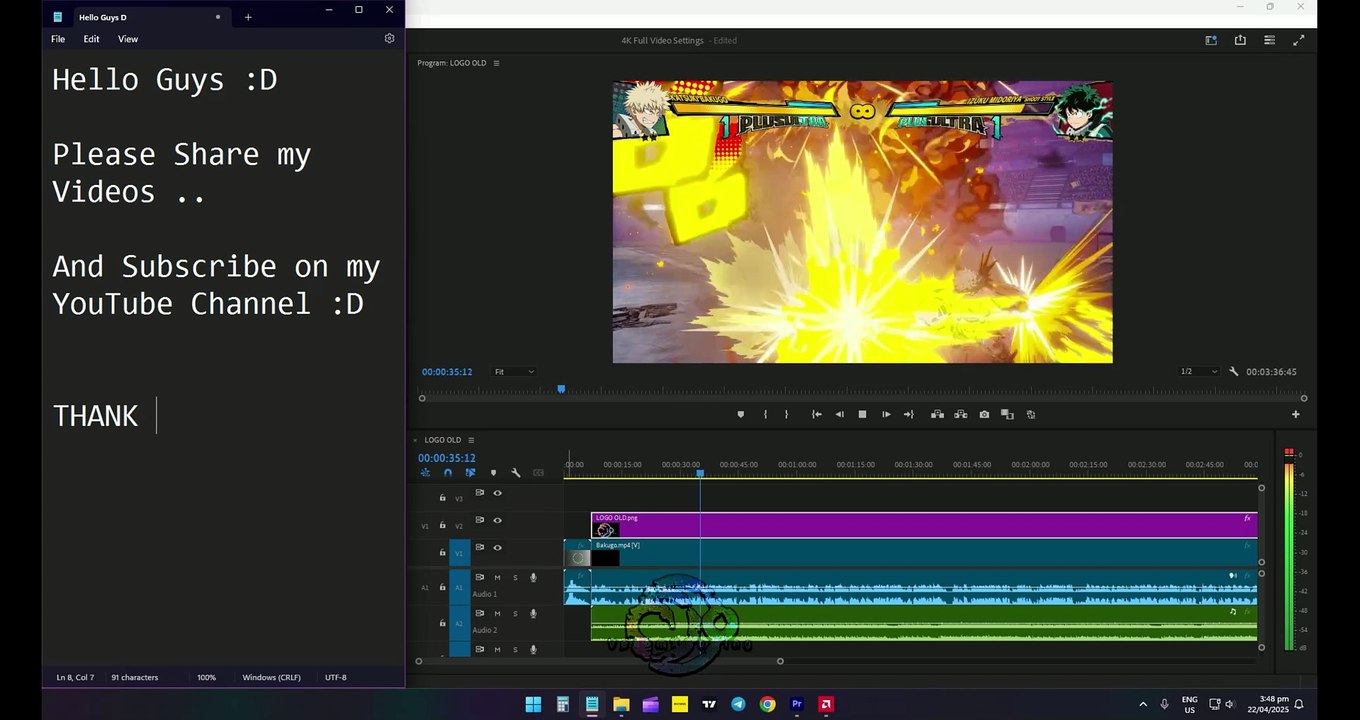Viewport: 1360px width, 720px height.
Task: Open the Fit zoom level dropdown
Action: [x=514, y=371]
